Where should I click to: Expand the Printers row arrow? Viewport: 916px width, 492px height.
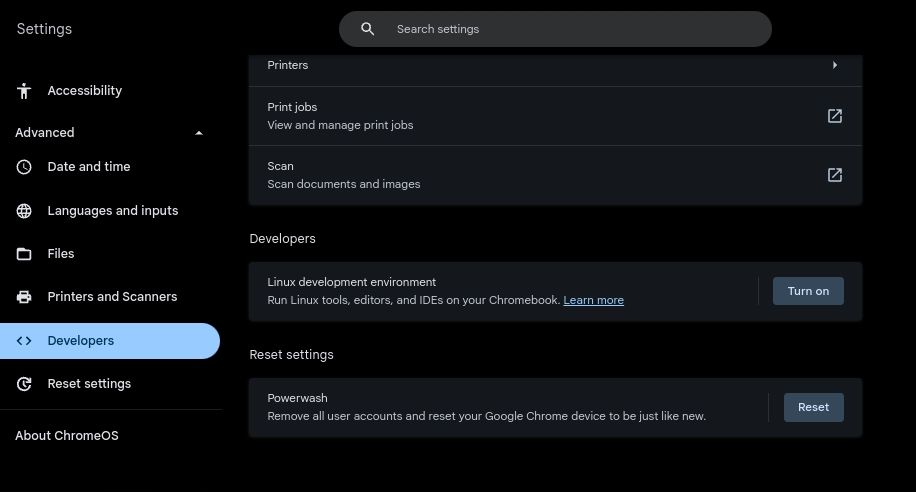pyautogui.click(x=835, y=65)
